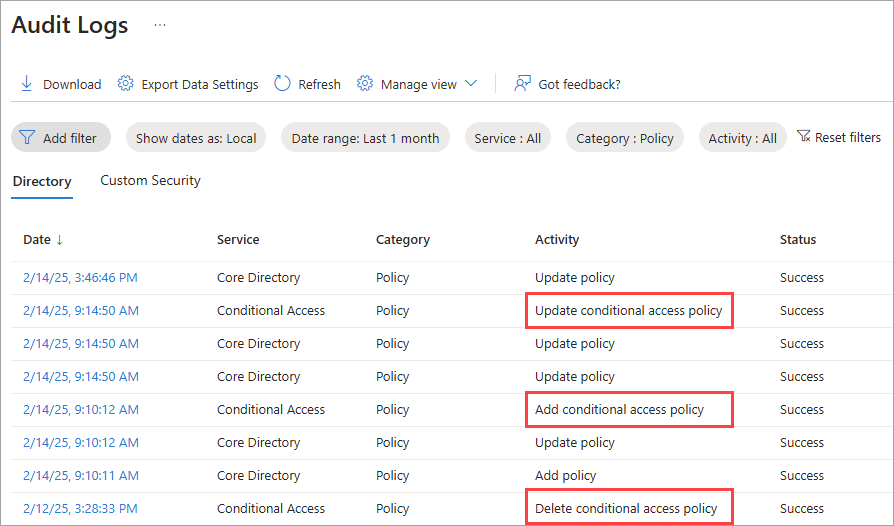Click the Download arrow icon

click(27, 84)
